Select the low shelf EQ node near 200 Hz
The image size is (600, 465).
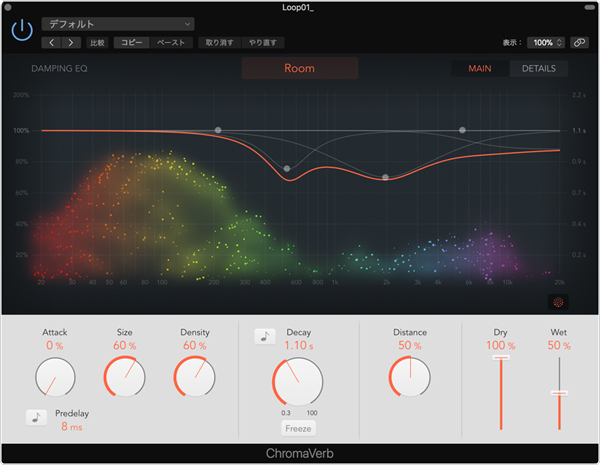click(218, 130)
